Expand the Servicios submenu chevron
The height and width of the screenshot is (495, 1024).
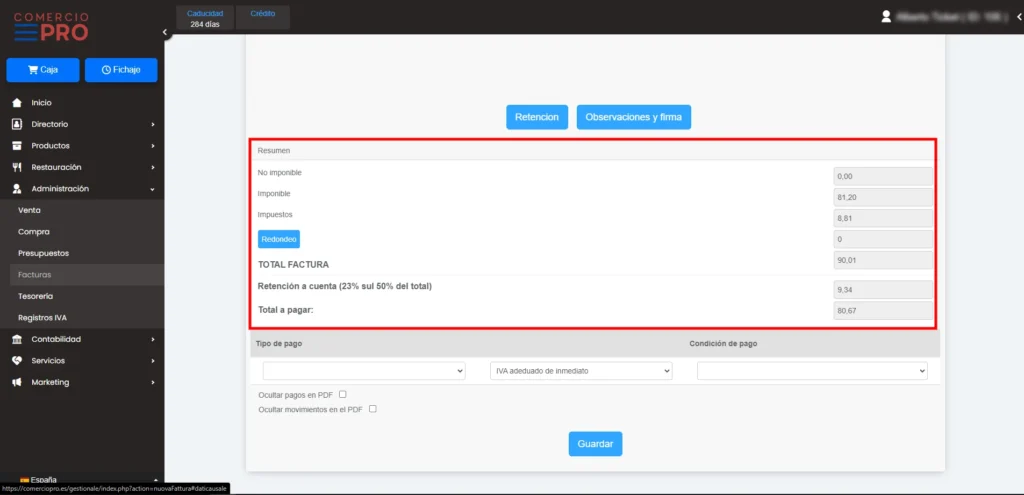coord(153,360)
